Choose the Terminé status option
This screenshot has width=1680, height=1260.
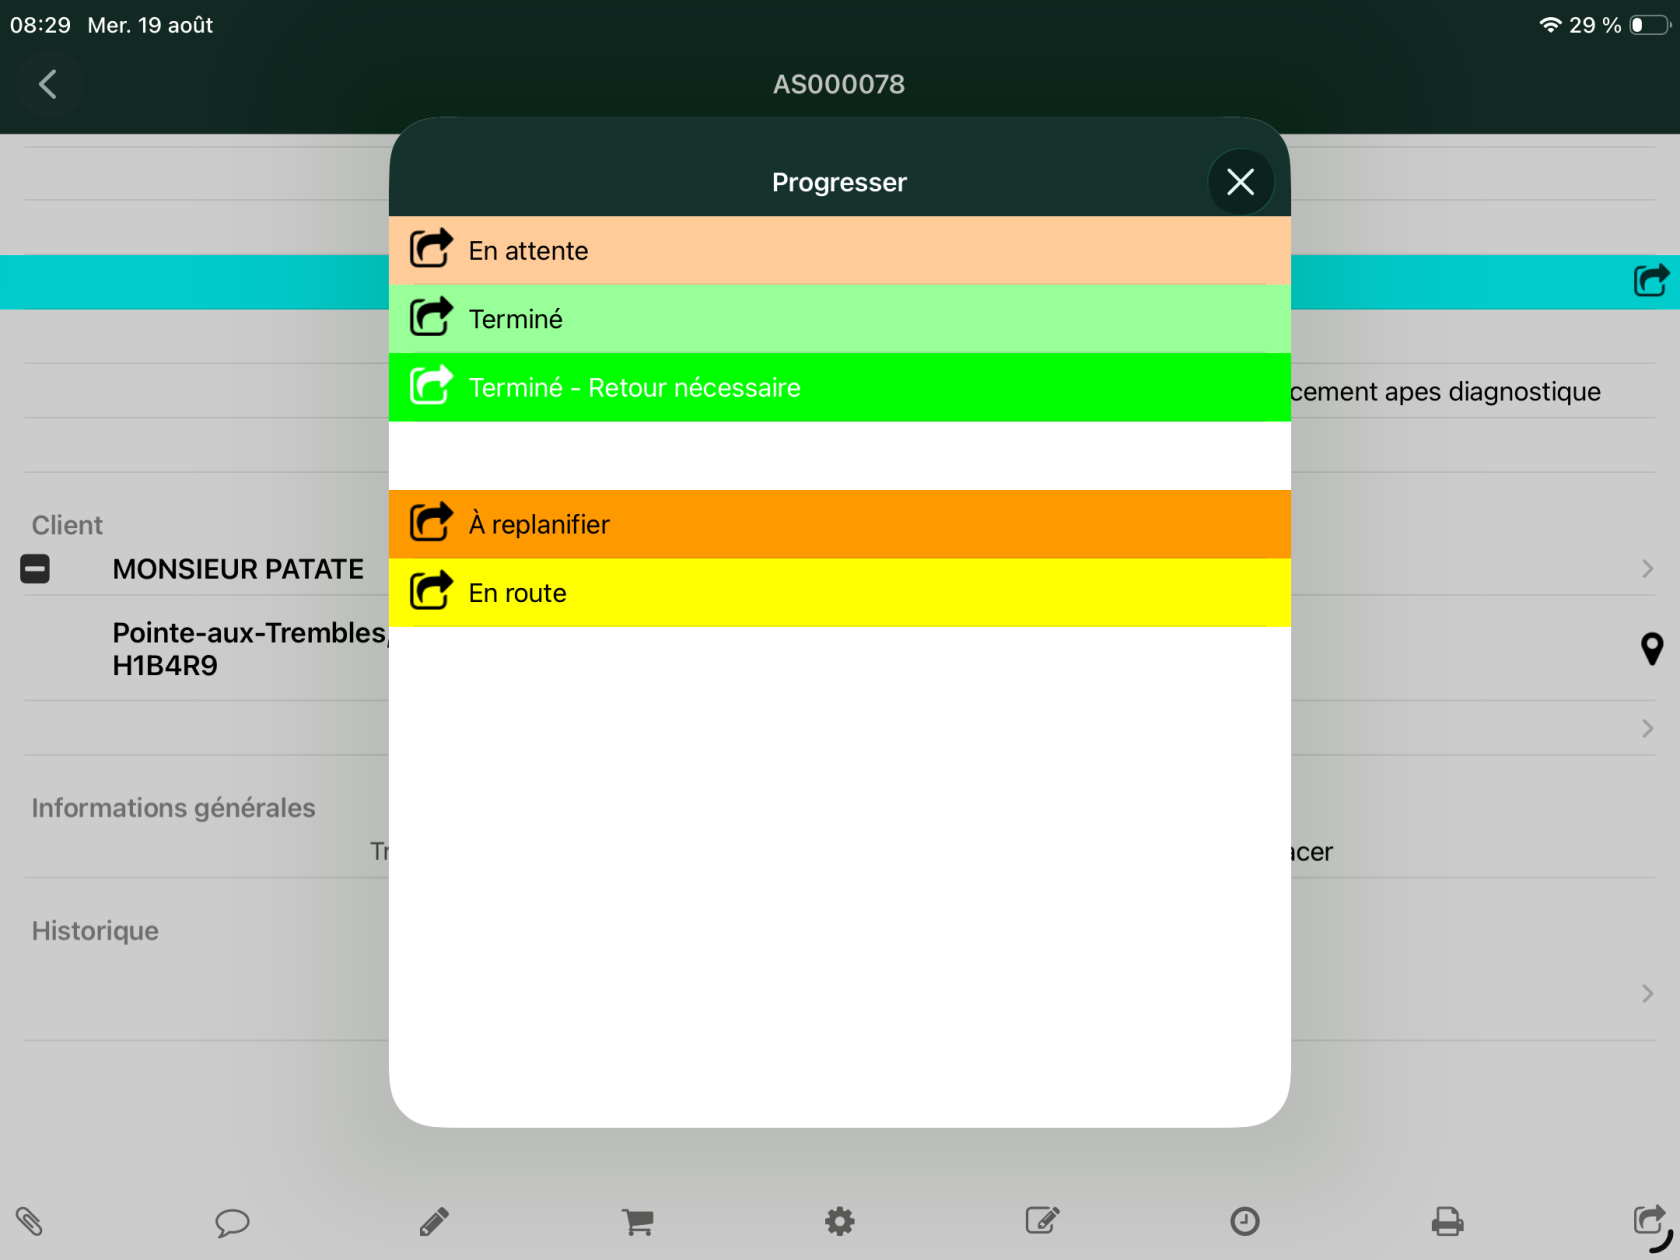(x=840, y=319)
